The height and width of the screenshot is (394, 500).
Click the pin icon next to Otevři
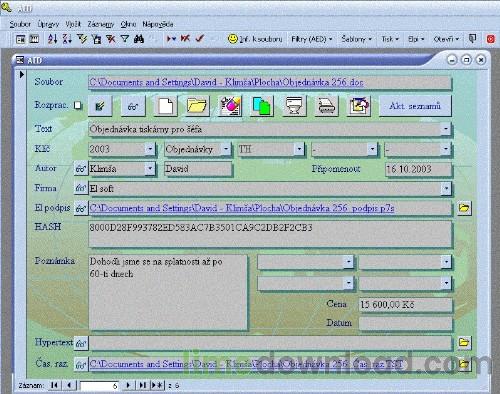tap(472, 39)
